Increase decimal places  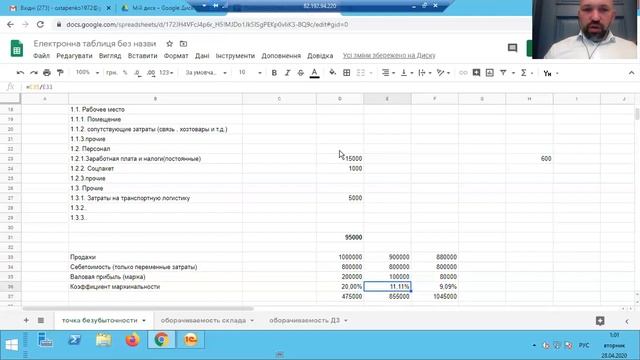151,73
